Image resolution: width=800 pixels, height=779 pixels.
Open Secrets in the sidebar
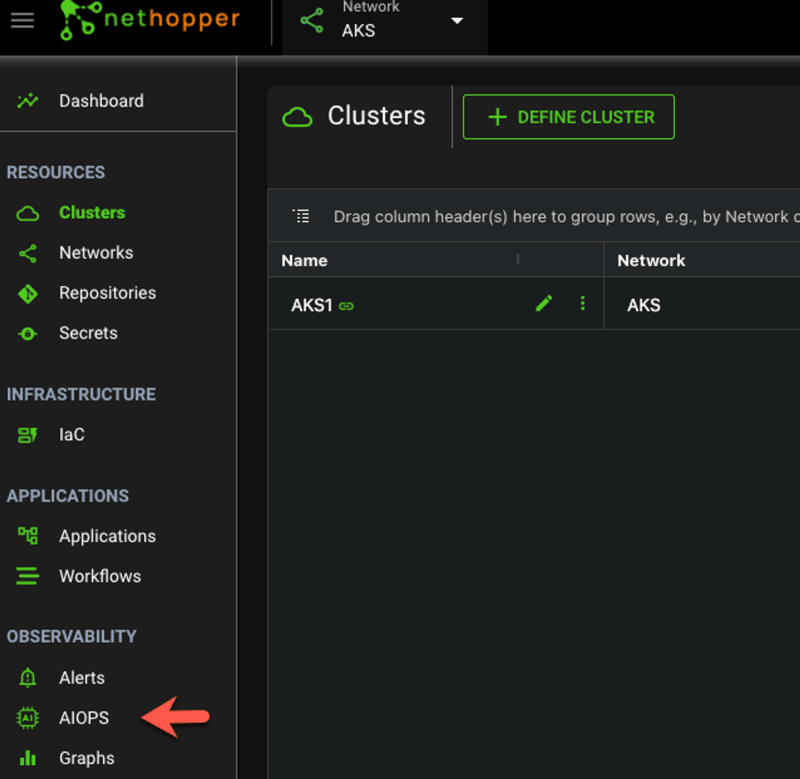[x=88, y=333]
